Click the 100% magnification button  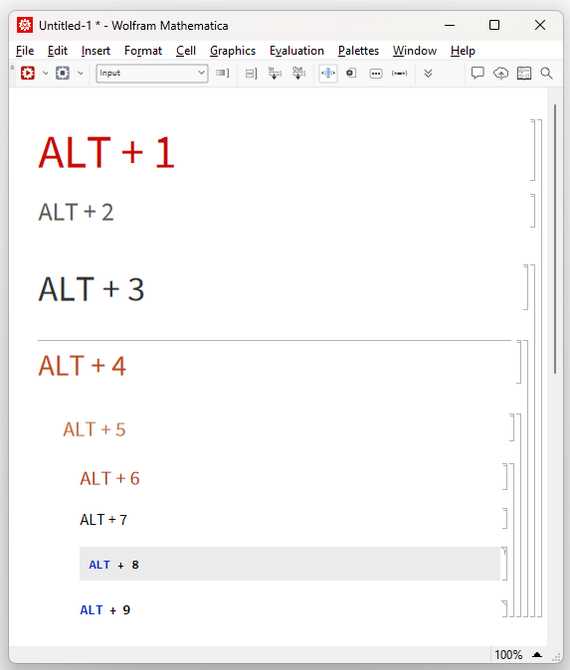(x=508, y=655)
